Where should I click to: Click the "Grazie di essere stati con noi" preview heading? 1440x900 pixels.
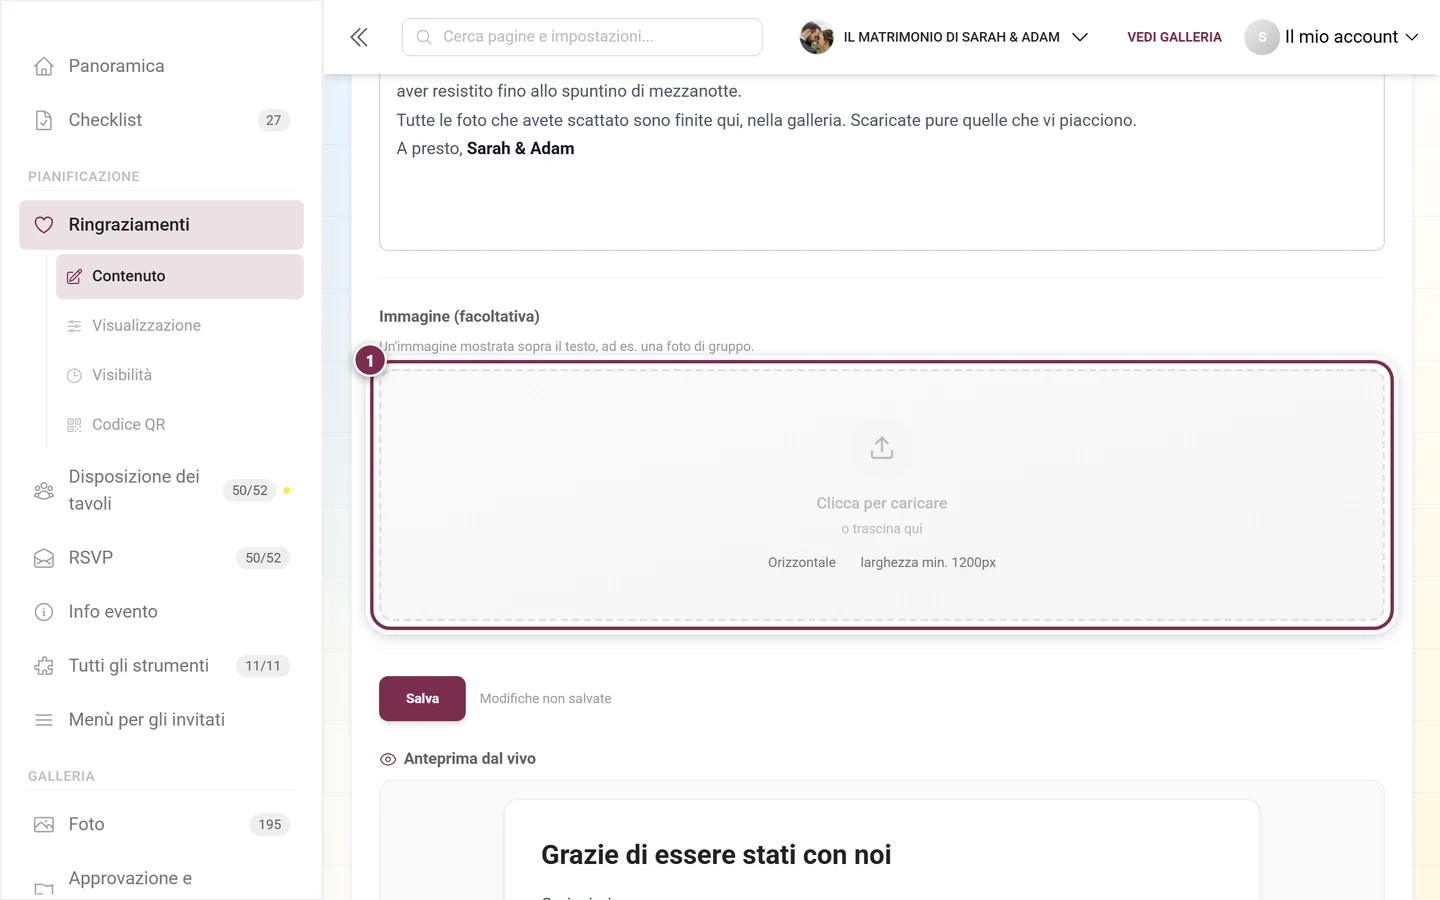[x=716, y=855]
